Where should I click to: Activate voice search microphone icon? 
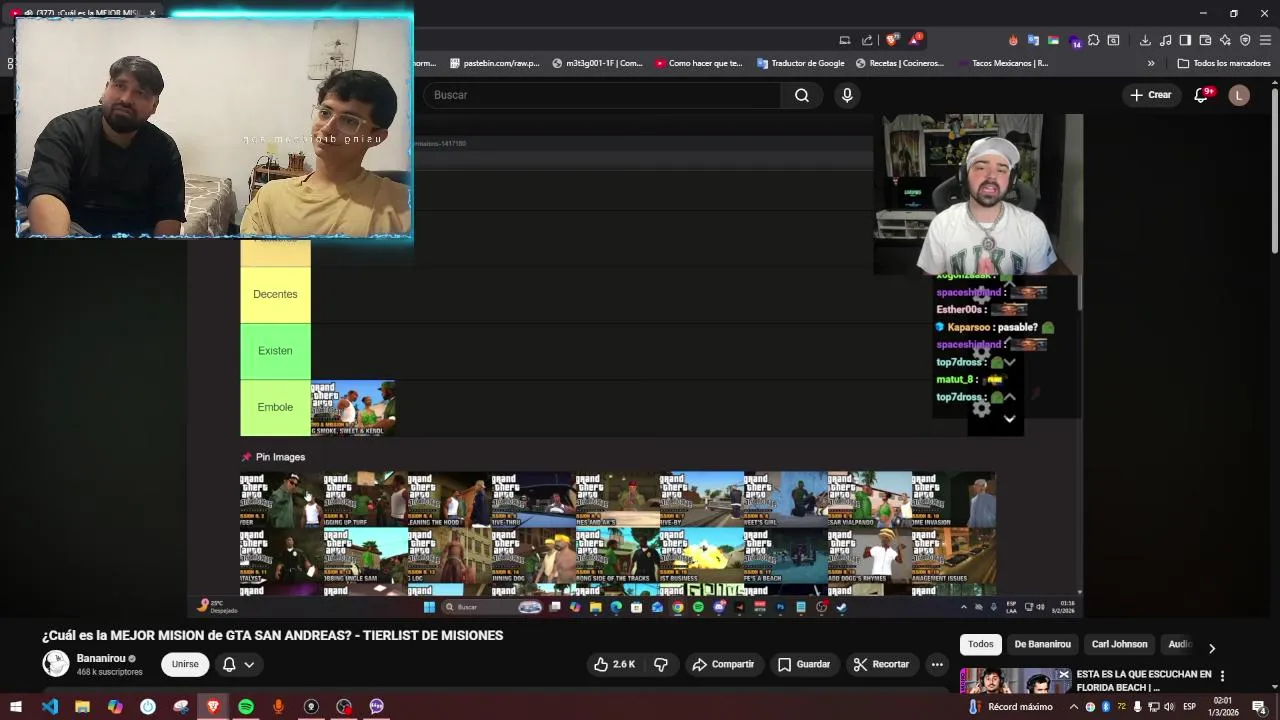(x=847, y=95)
